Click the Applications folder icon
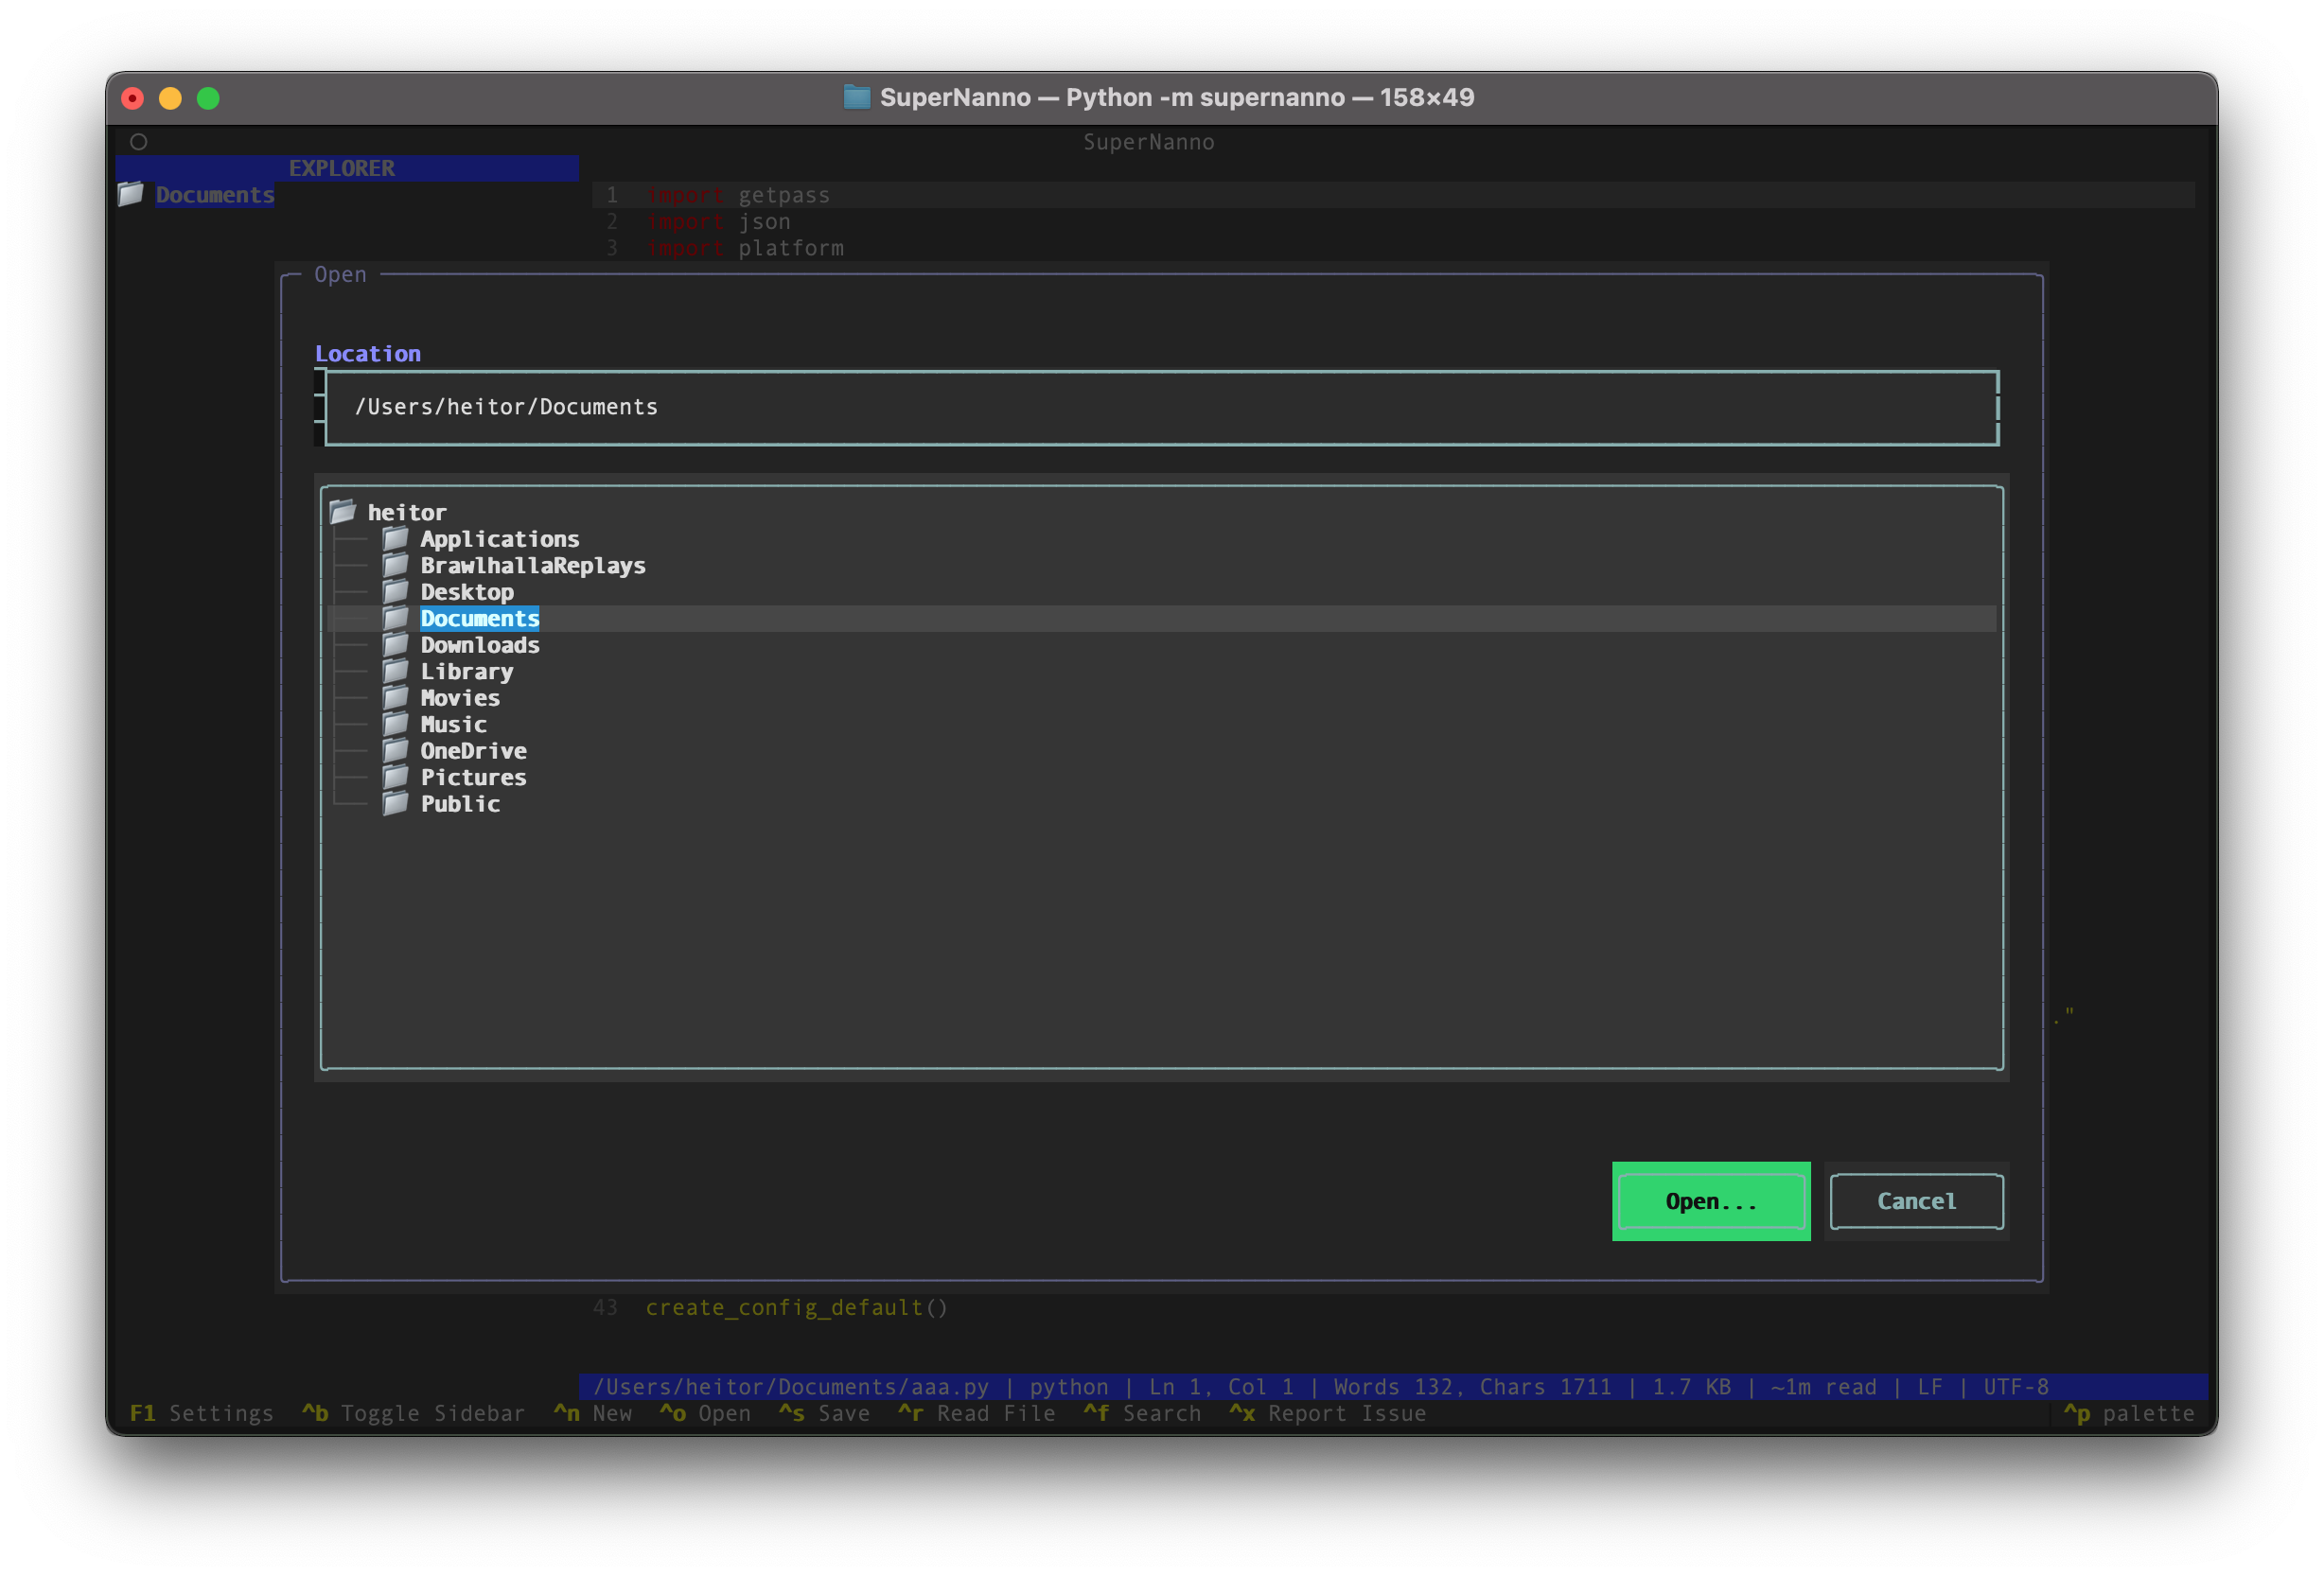Screen dimensions: 2324x1576 396,538
